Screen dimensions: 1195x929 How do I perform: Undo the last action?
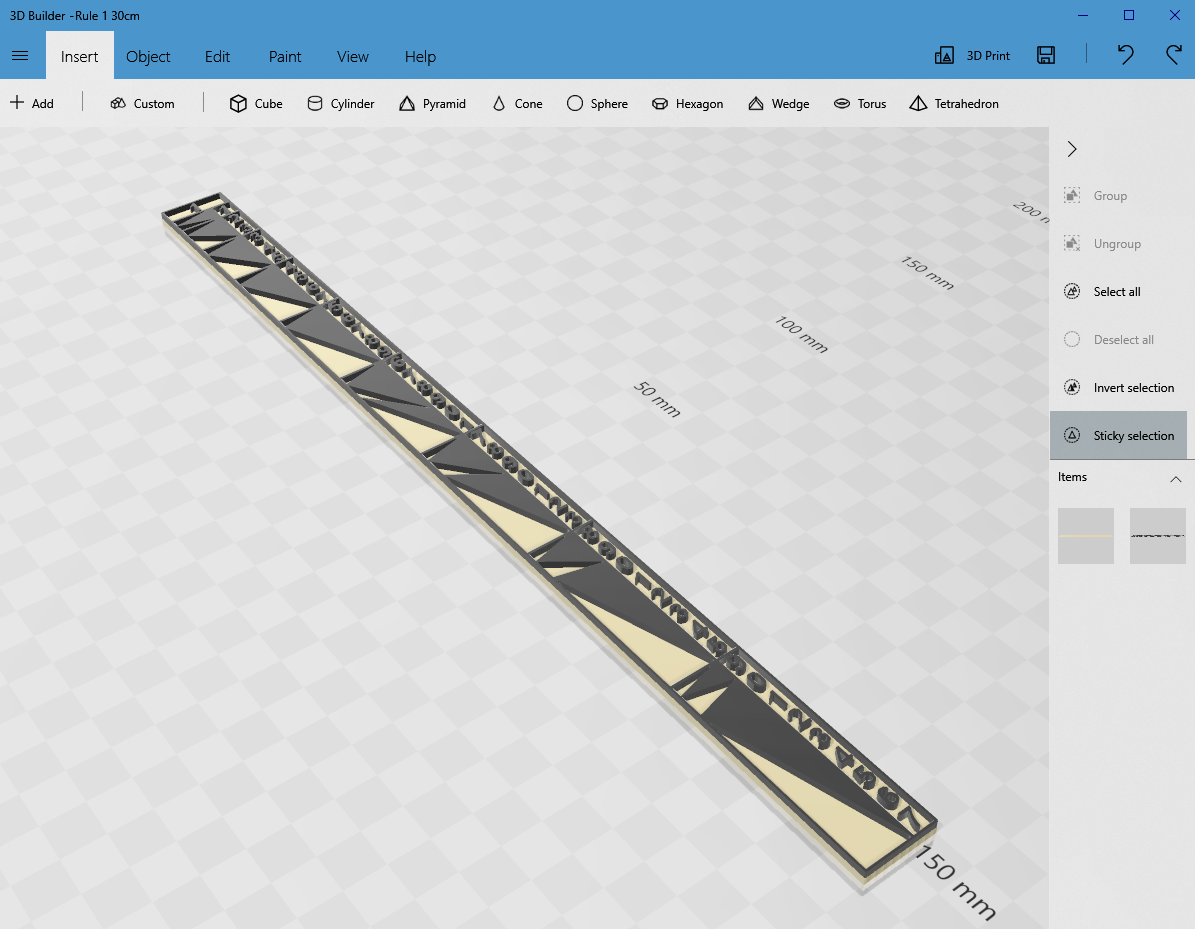pos(1125,55)
